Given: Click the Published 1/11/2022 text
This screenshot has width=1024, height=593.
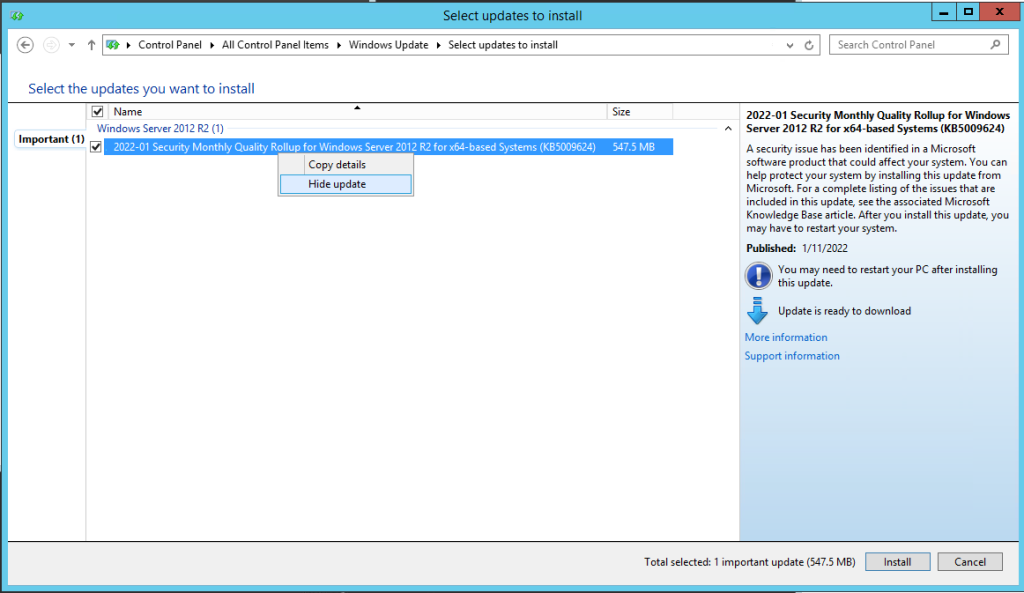Looking at the screenshot, I should pos(797,248).
